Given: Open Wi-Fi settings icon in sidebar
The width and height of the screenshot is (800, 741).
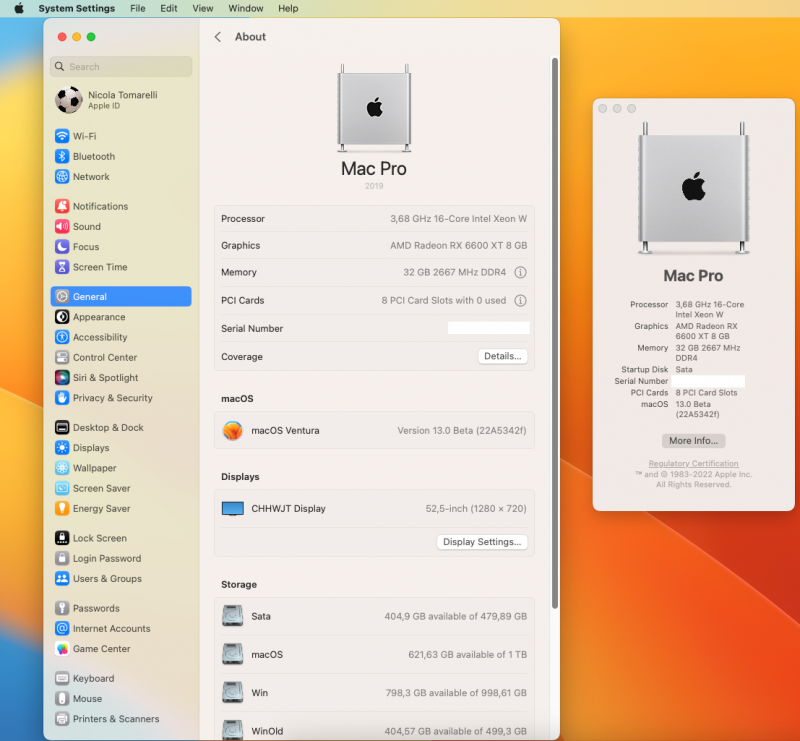Looking at the screenshot, I should pos(62,136).
